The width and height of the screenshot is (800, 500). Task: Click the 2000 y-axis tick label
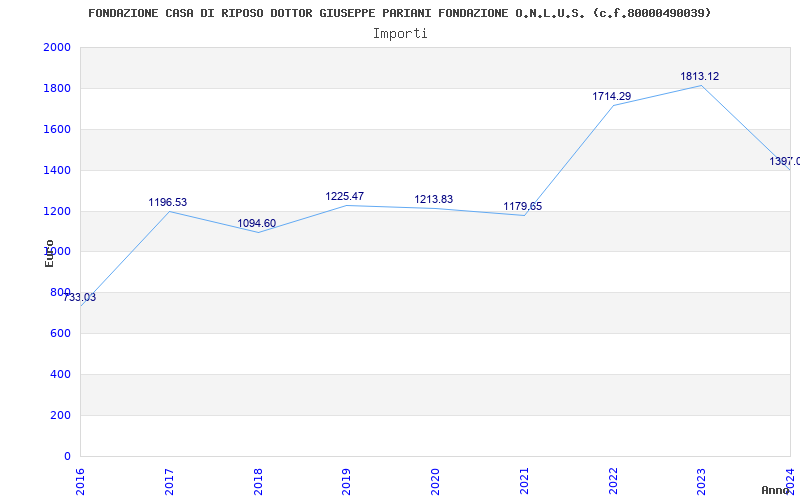point(57,47)
